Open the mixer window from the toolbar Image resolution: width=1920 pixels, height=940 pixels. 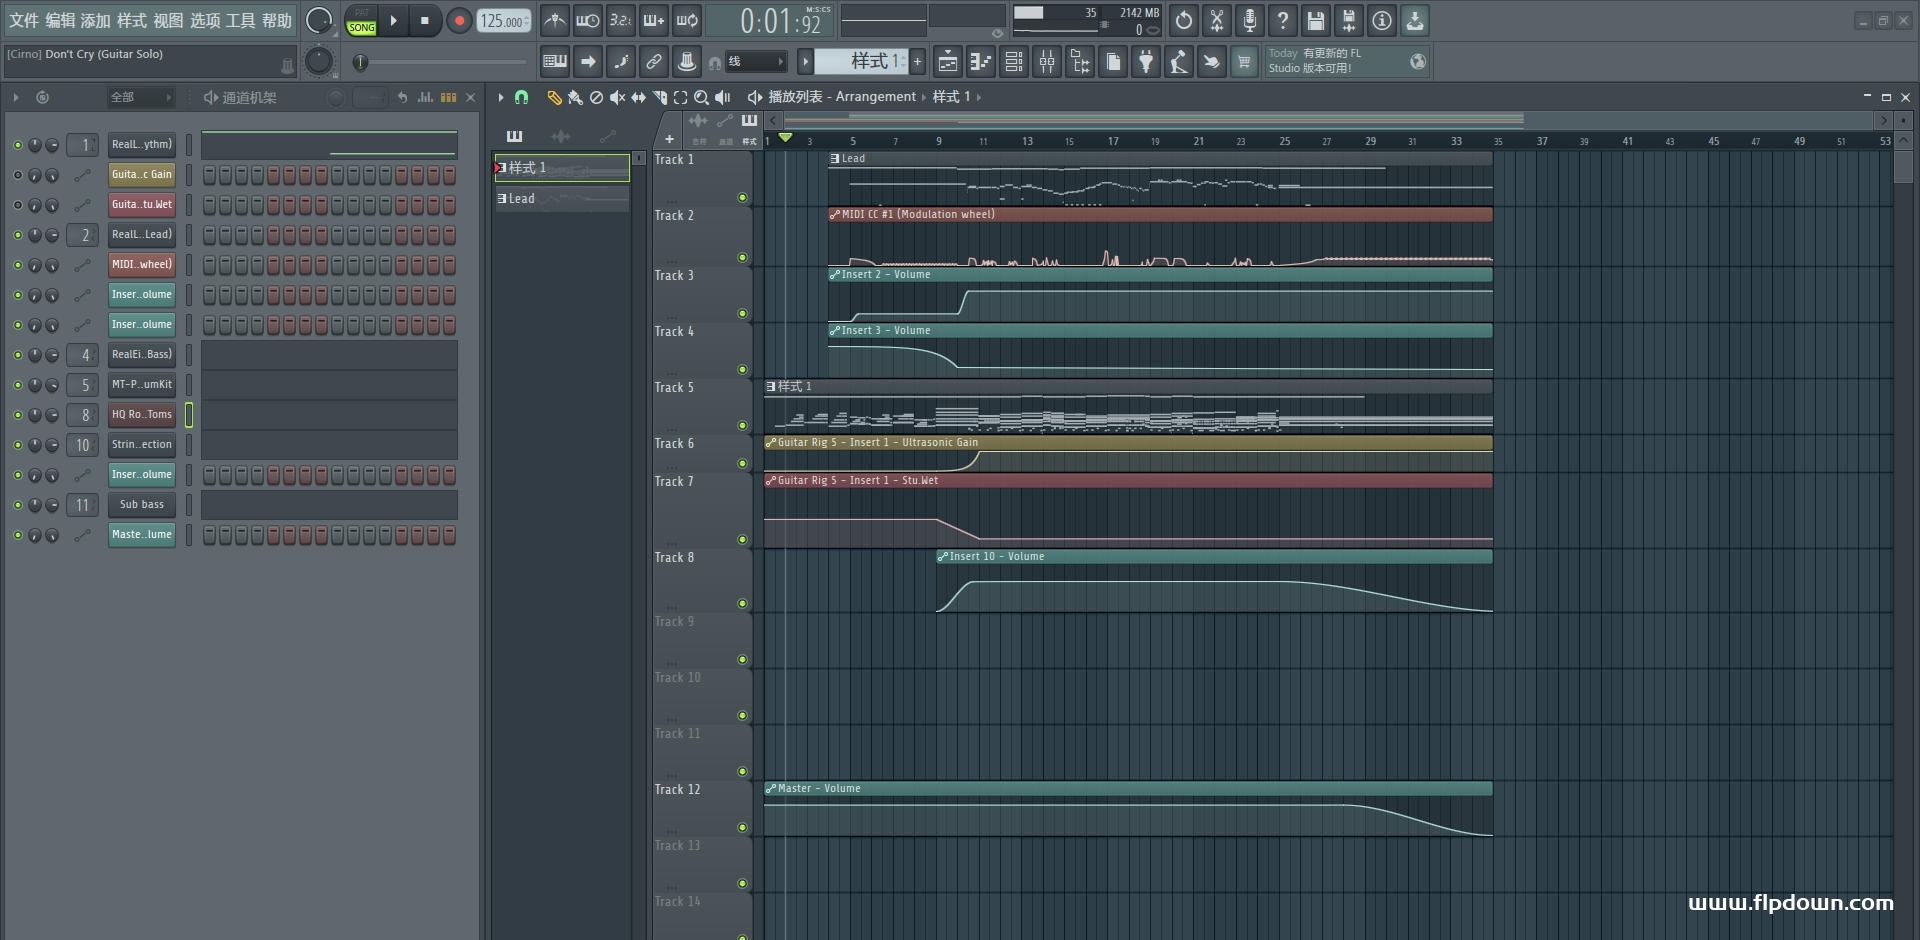click(x=1047, y=62)
